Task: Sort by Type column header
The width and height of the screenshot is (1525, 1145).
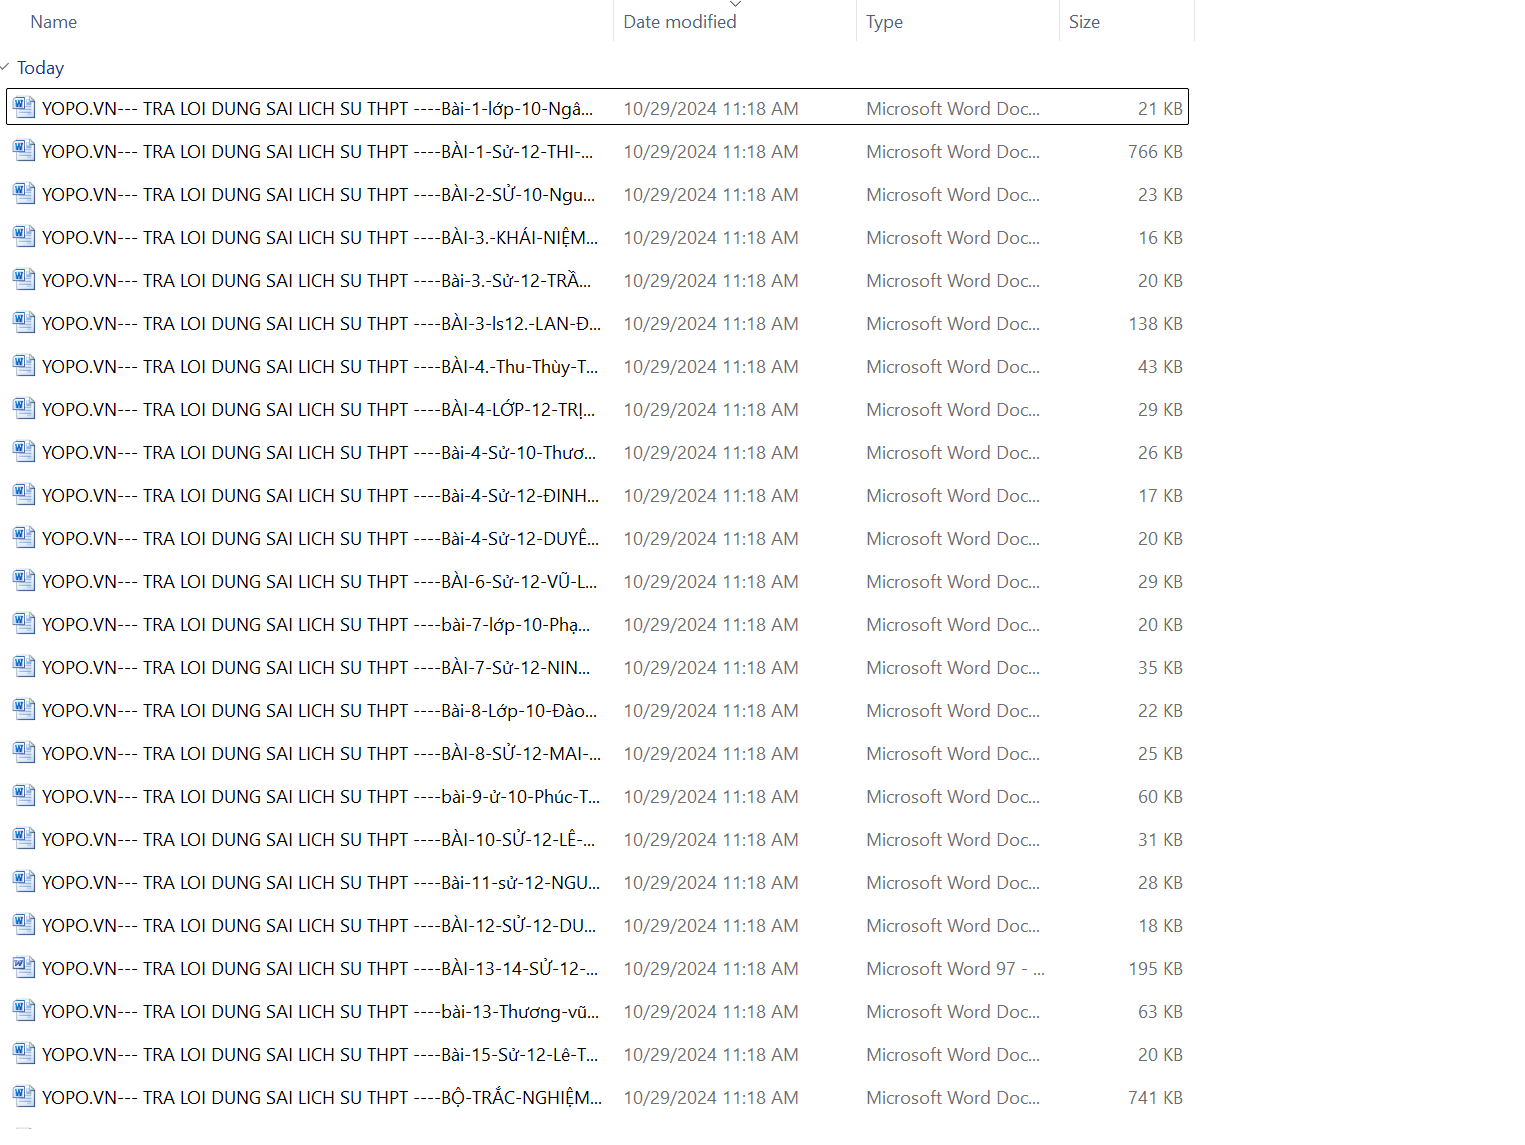Action: pyautogui.click(x=884, y=22)
